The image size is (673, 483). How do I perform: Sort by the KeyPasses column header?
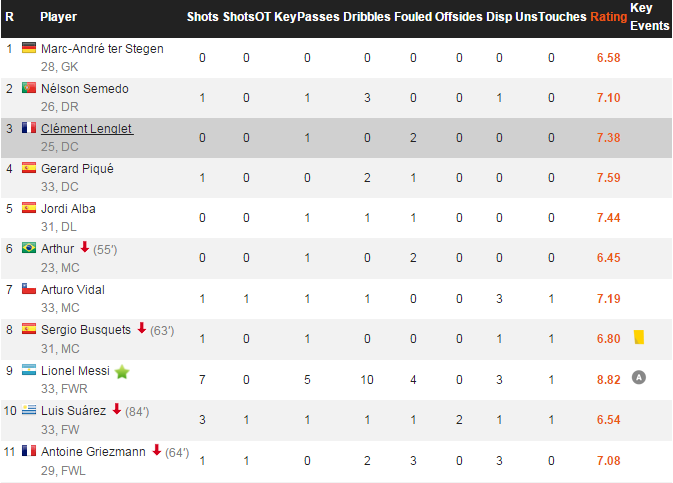click(306, 17)
